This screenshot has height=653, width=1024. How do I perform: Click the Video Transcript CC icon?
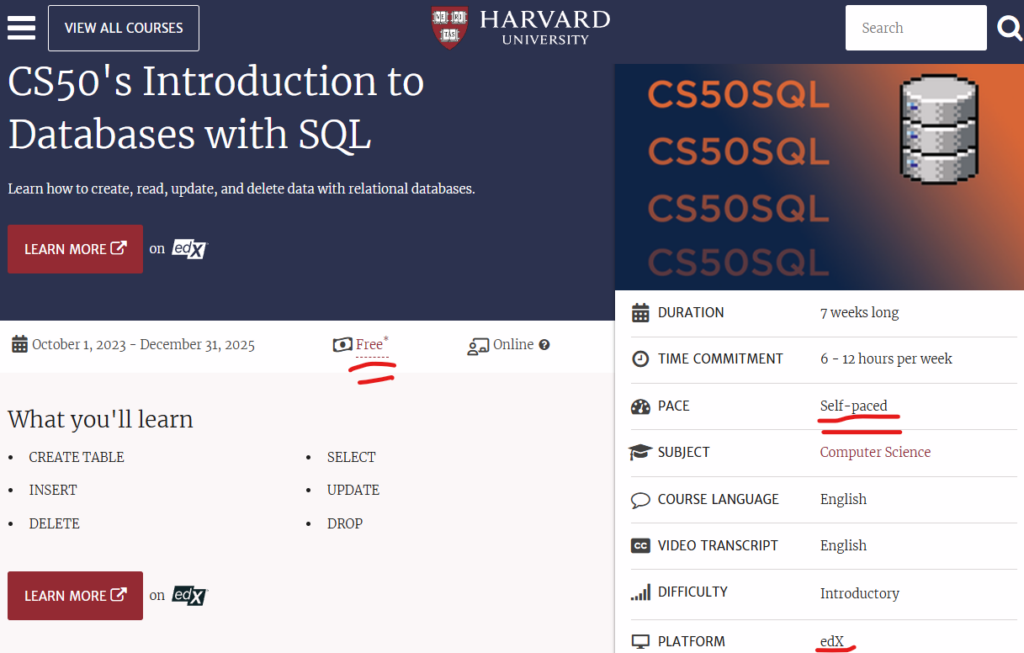pos(641,546)
